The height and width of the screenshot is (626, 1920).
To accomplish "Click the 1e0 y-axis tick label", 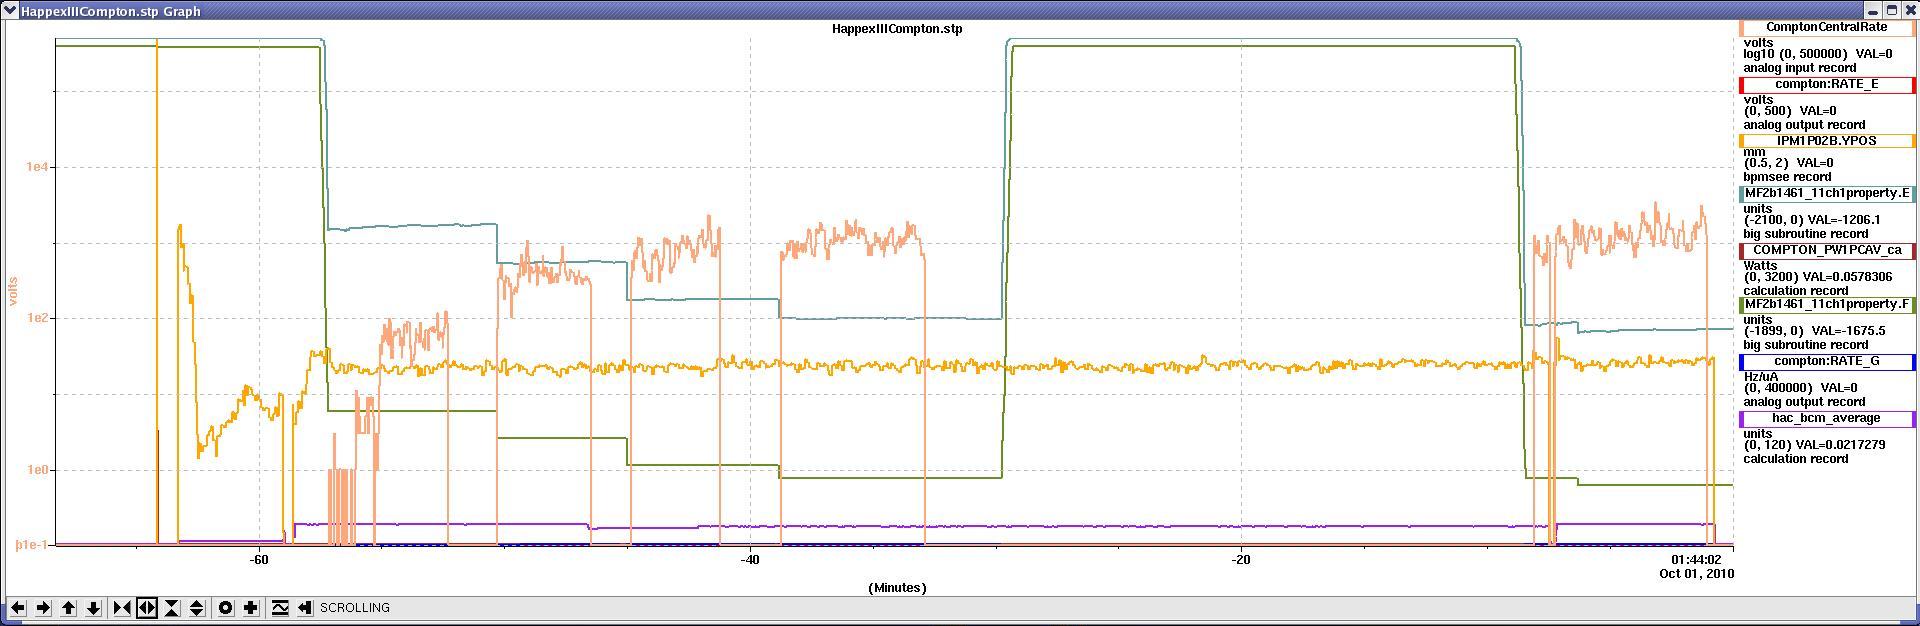I will pyautogui.click(x=38, y=470).
